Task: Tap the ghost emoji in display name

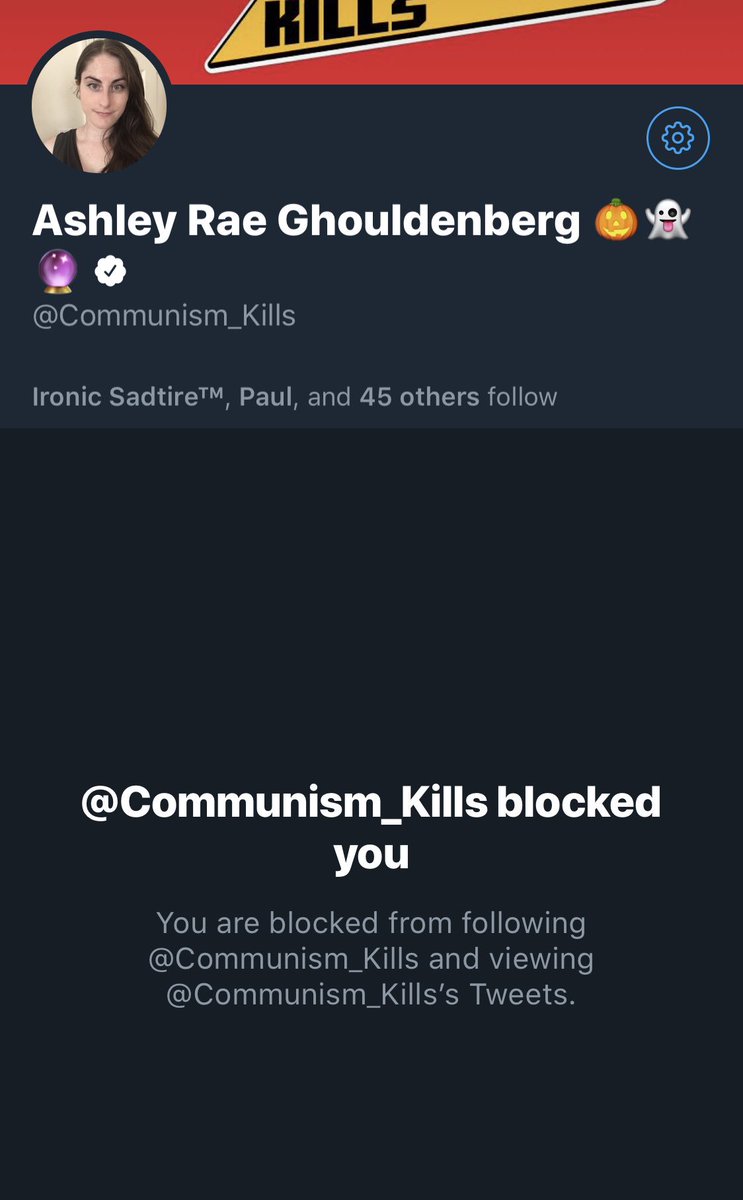Action: (669, 221)
